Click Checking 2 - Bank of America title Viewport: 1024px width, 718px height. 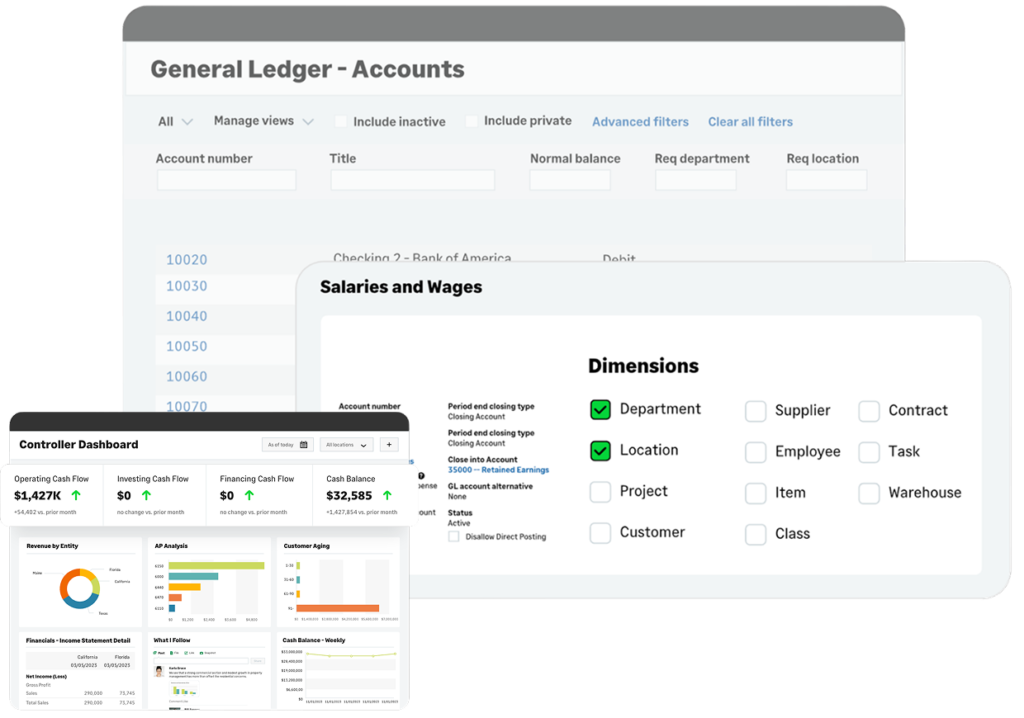click(x=423, y=257)
